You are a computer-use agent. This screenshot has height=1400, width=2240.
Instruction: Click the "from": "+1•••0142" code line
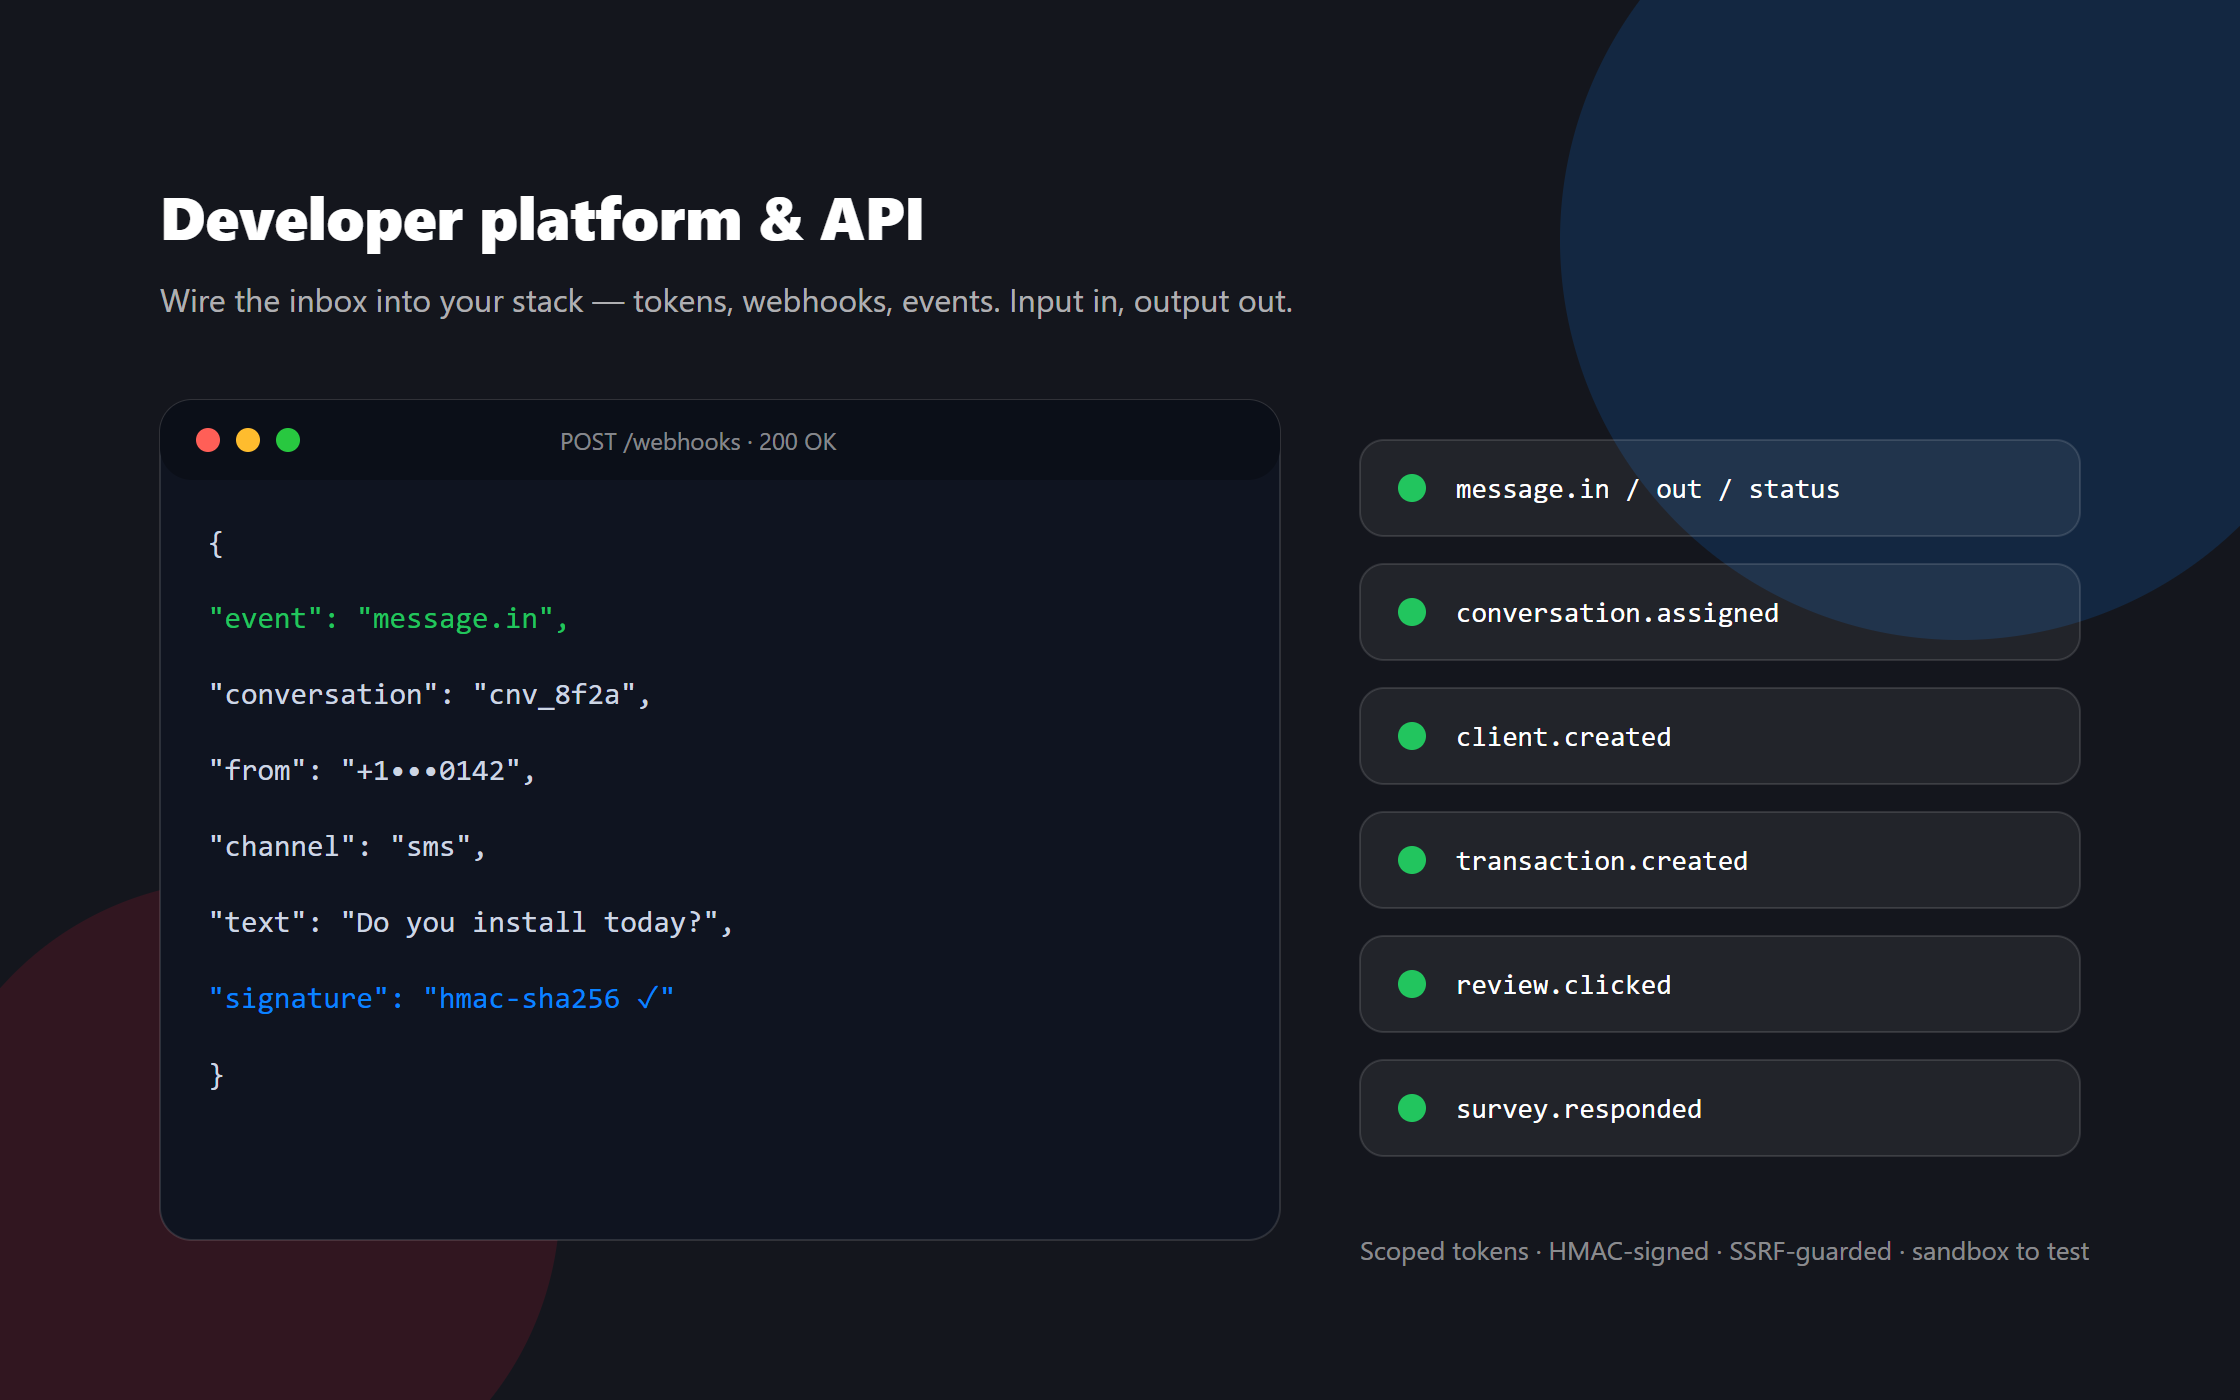coord(373,771)
